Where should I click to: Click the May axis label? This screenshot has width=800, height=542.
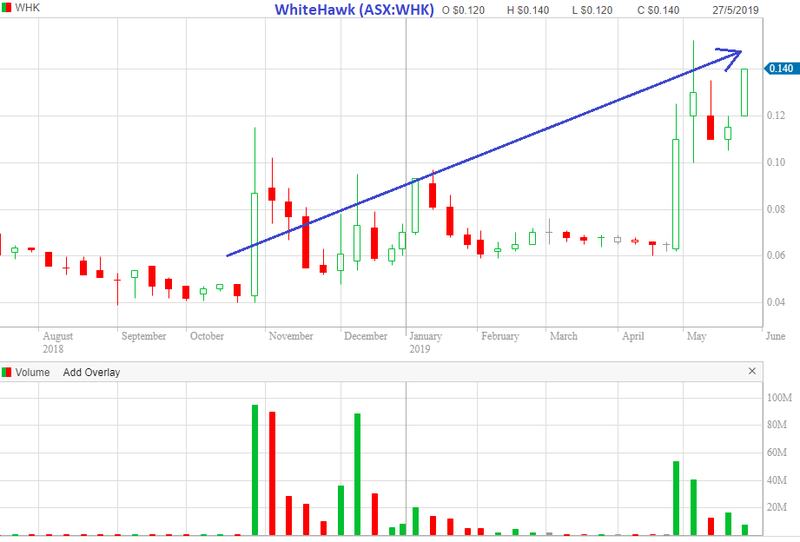(696, 336)
